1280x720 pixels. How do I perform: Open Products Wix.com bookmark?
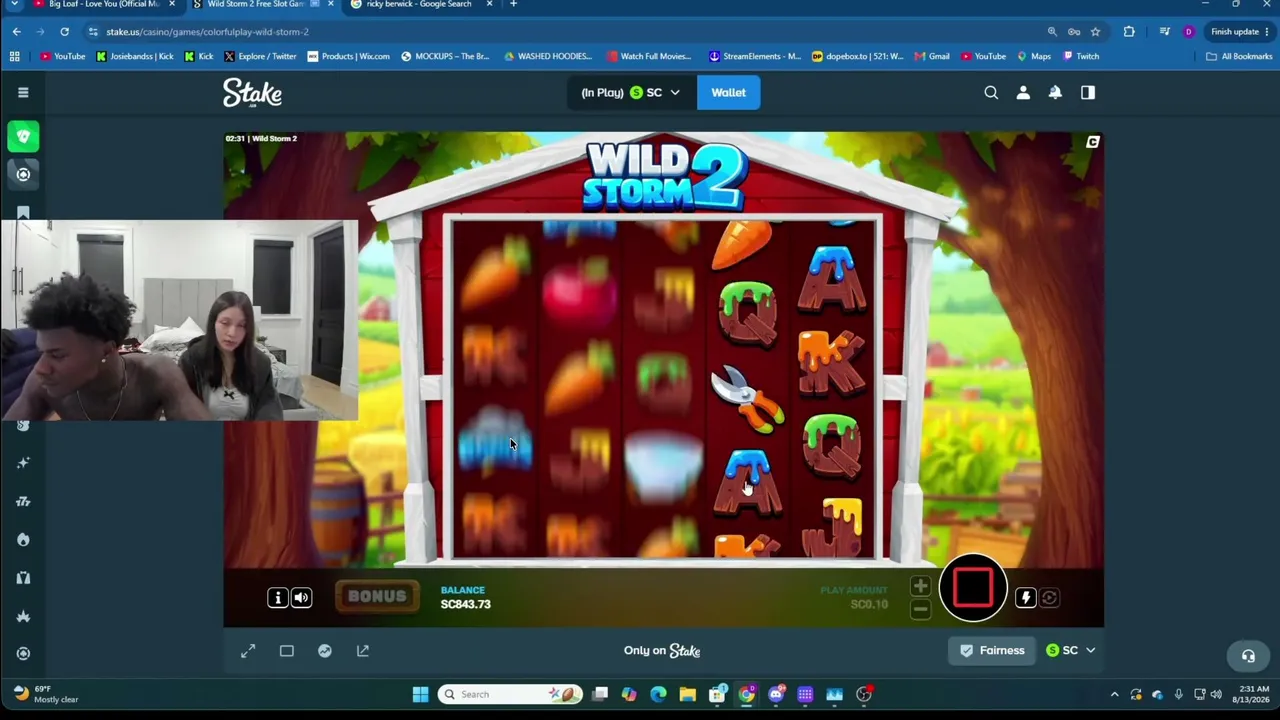349,57
